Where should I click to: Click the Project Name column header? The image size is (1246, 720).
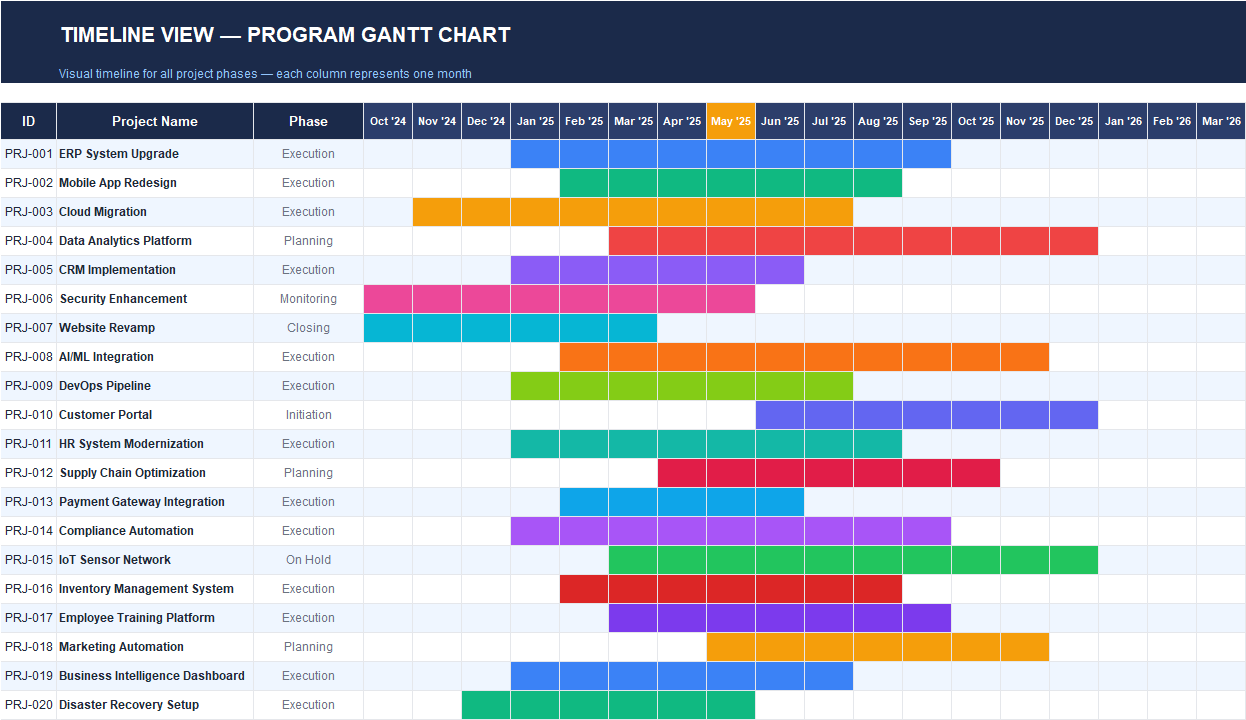[155, 121]
